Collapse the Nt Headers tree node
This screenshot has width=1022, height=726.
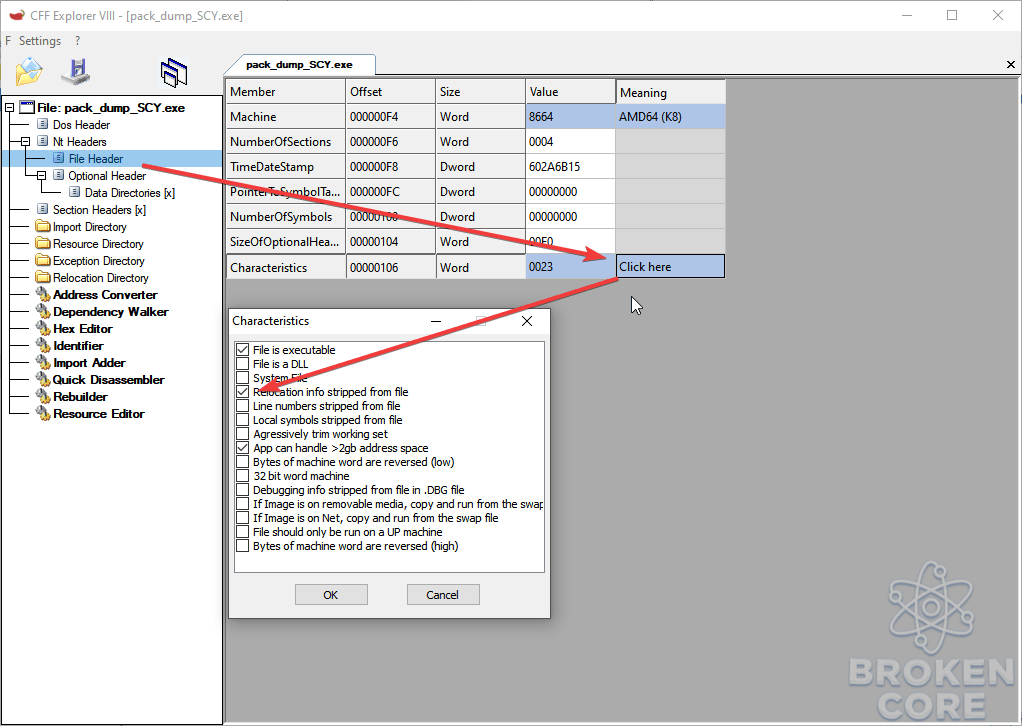25,141
